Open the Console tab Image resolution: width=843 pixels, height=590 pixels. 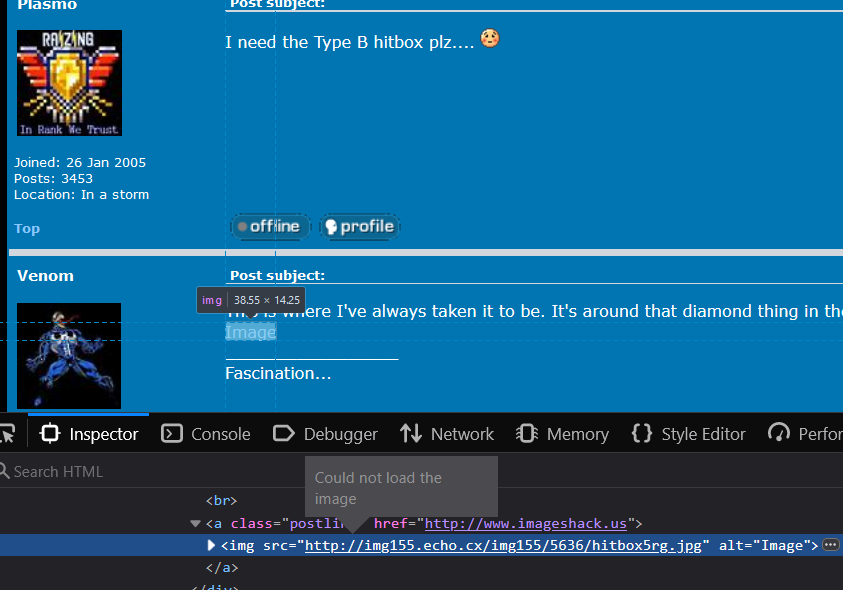[x=207, y=434]
